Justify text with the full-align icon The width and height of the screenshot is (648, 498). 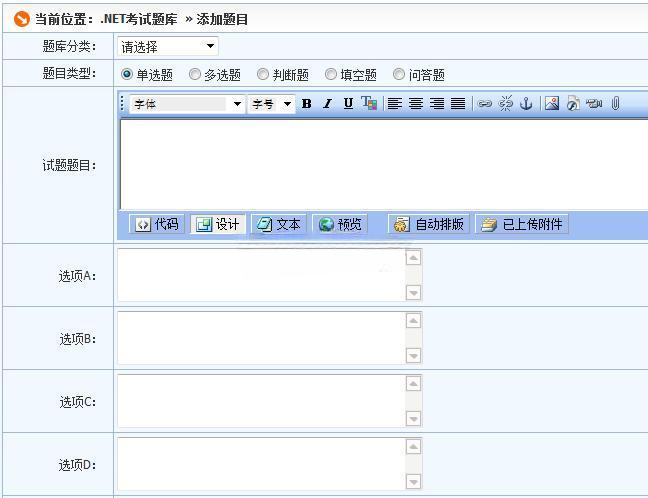click(x=458, y=103)
